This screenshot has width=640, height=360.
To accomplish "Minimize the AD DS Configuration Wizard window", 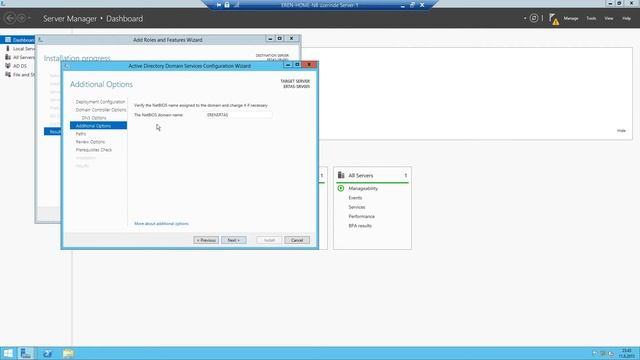I will point(288,65).
